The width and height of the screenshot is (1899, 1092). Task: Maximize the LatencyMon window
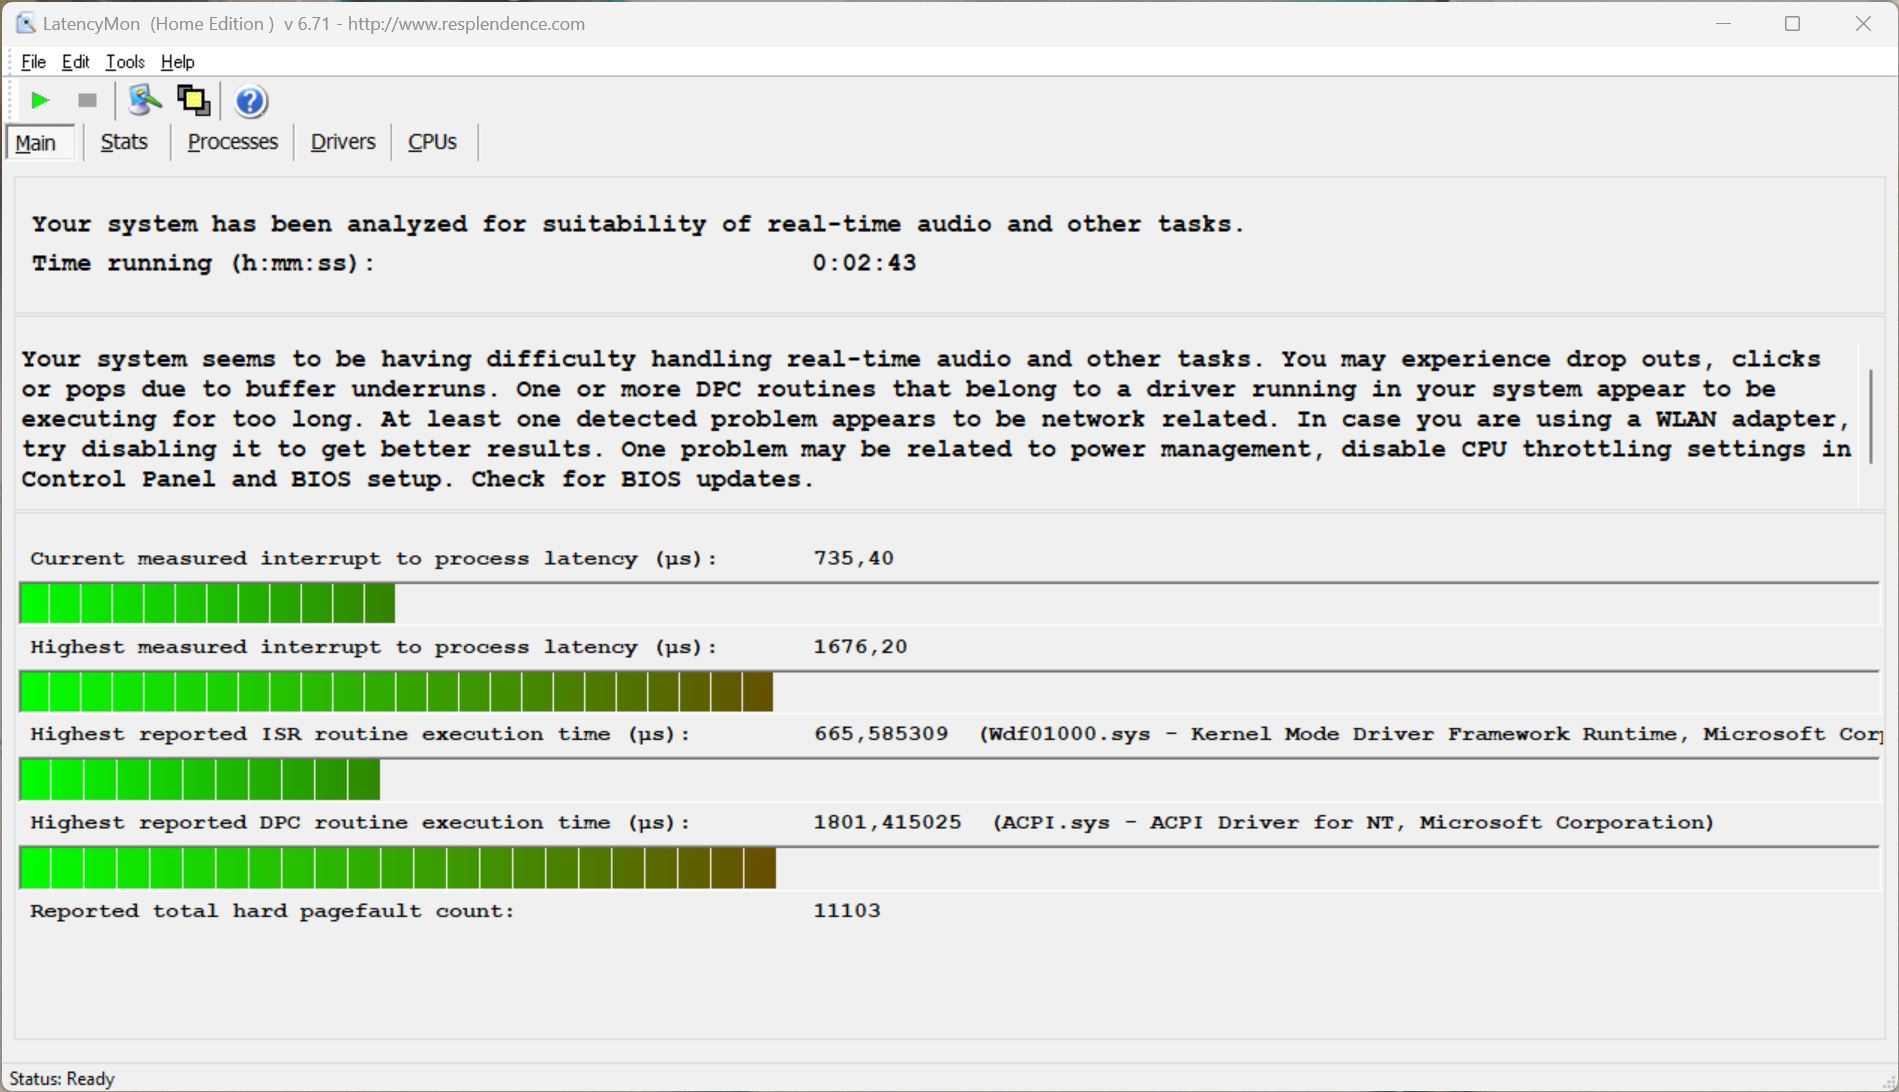[1792, 23]
